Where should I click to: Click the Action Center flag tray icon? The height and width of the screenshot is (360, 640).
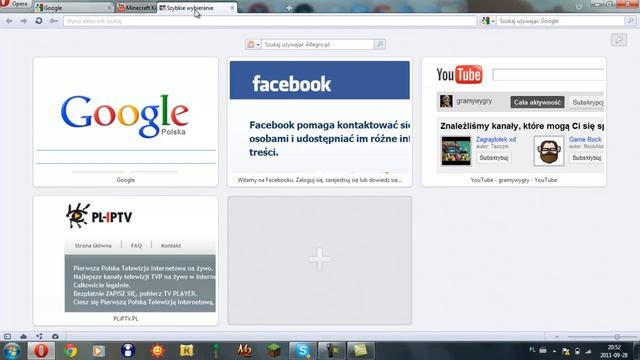566,351
